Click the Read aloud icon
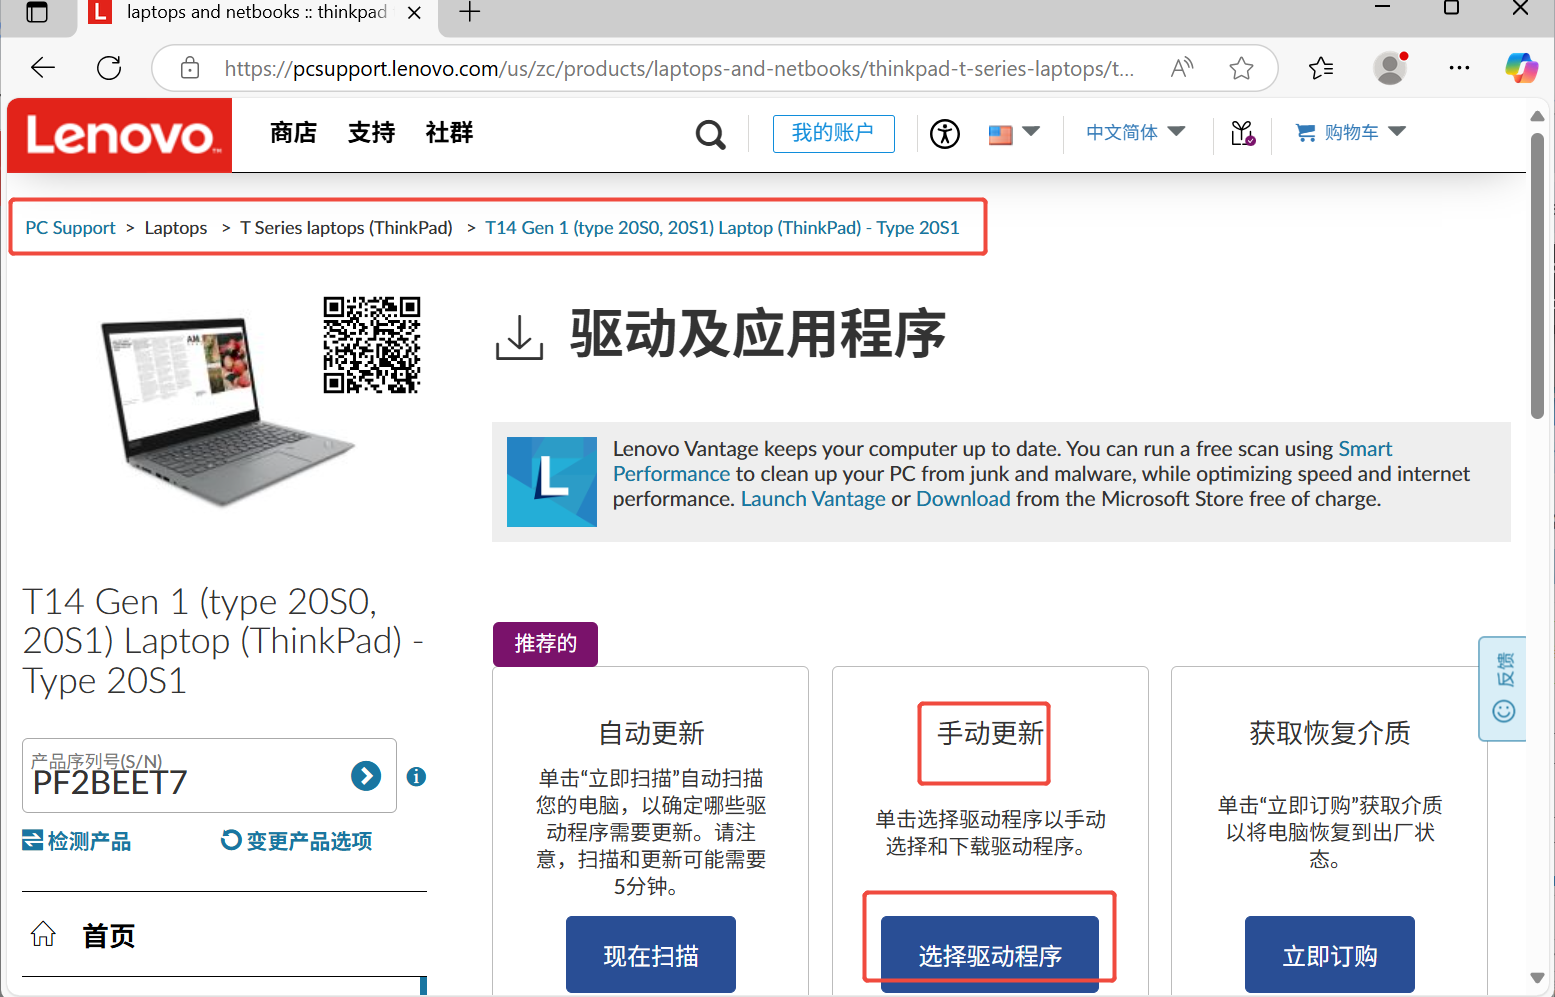 [1182, 68]
